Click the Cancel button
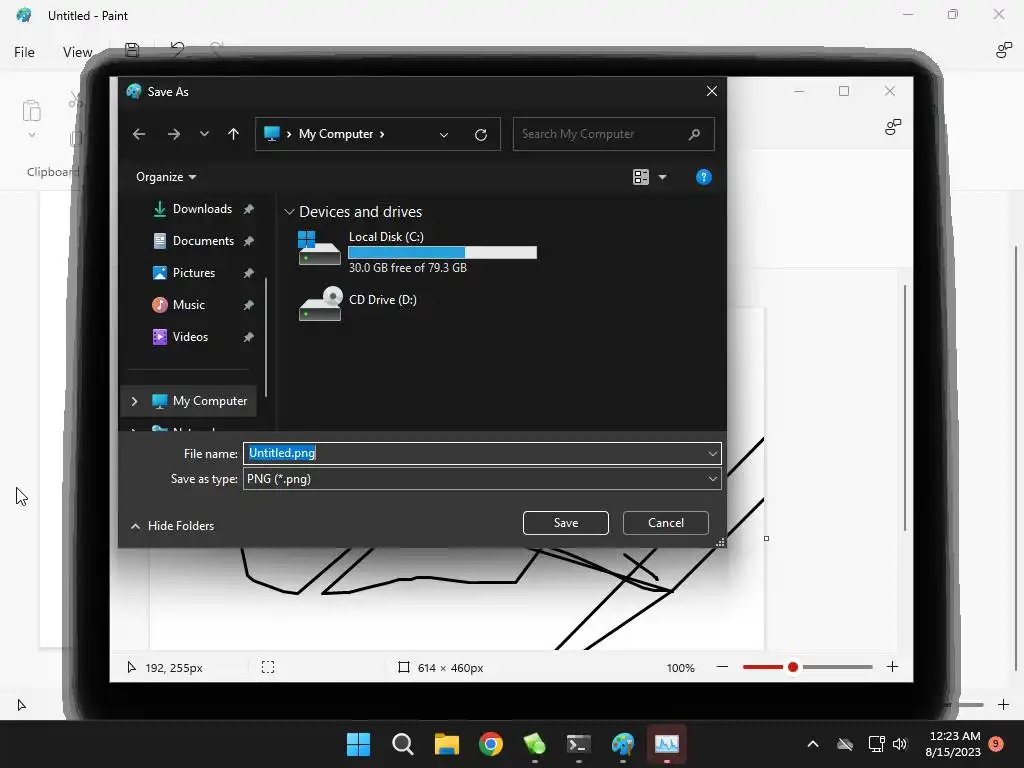The image size is (1024, 768). click(x=665, y=522)
